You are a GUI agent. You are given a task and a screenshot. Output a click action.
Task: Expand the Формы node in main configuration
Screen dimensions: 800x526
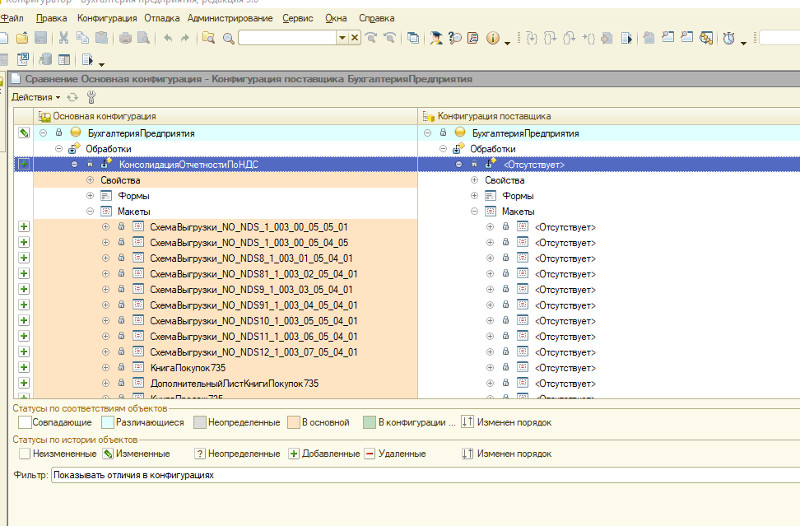pyautogui.click(x=90, y=196)
